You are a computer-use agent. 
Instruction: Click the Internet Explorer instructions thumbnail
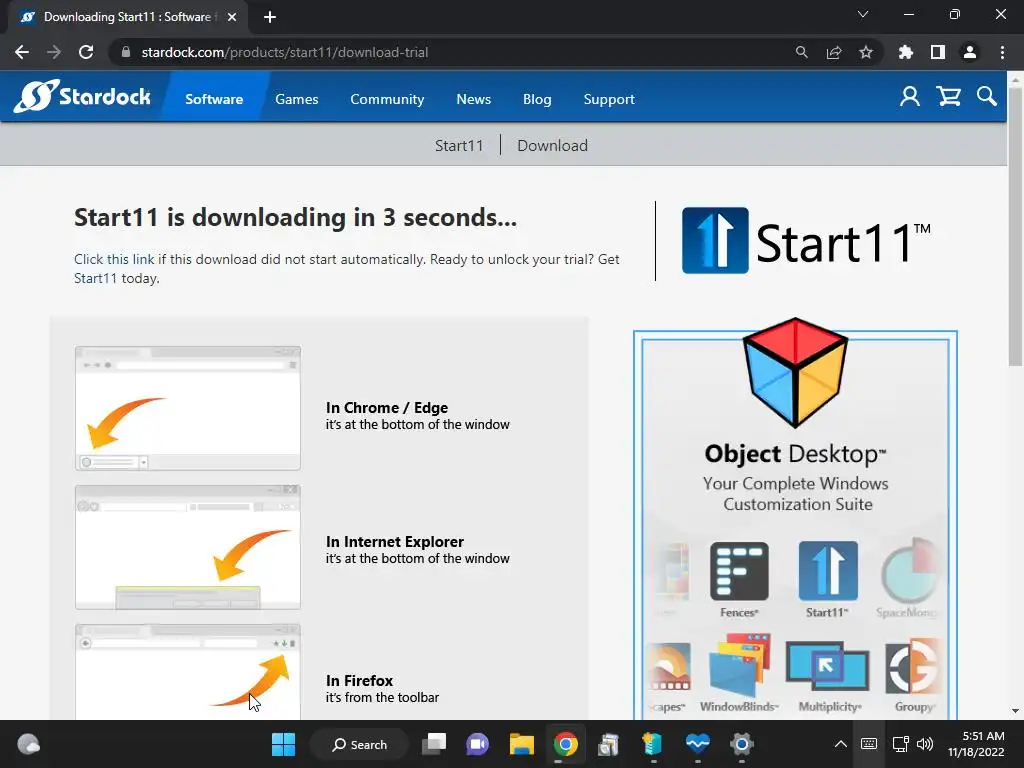coord(188,547)
